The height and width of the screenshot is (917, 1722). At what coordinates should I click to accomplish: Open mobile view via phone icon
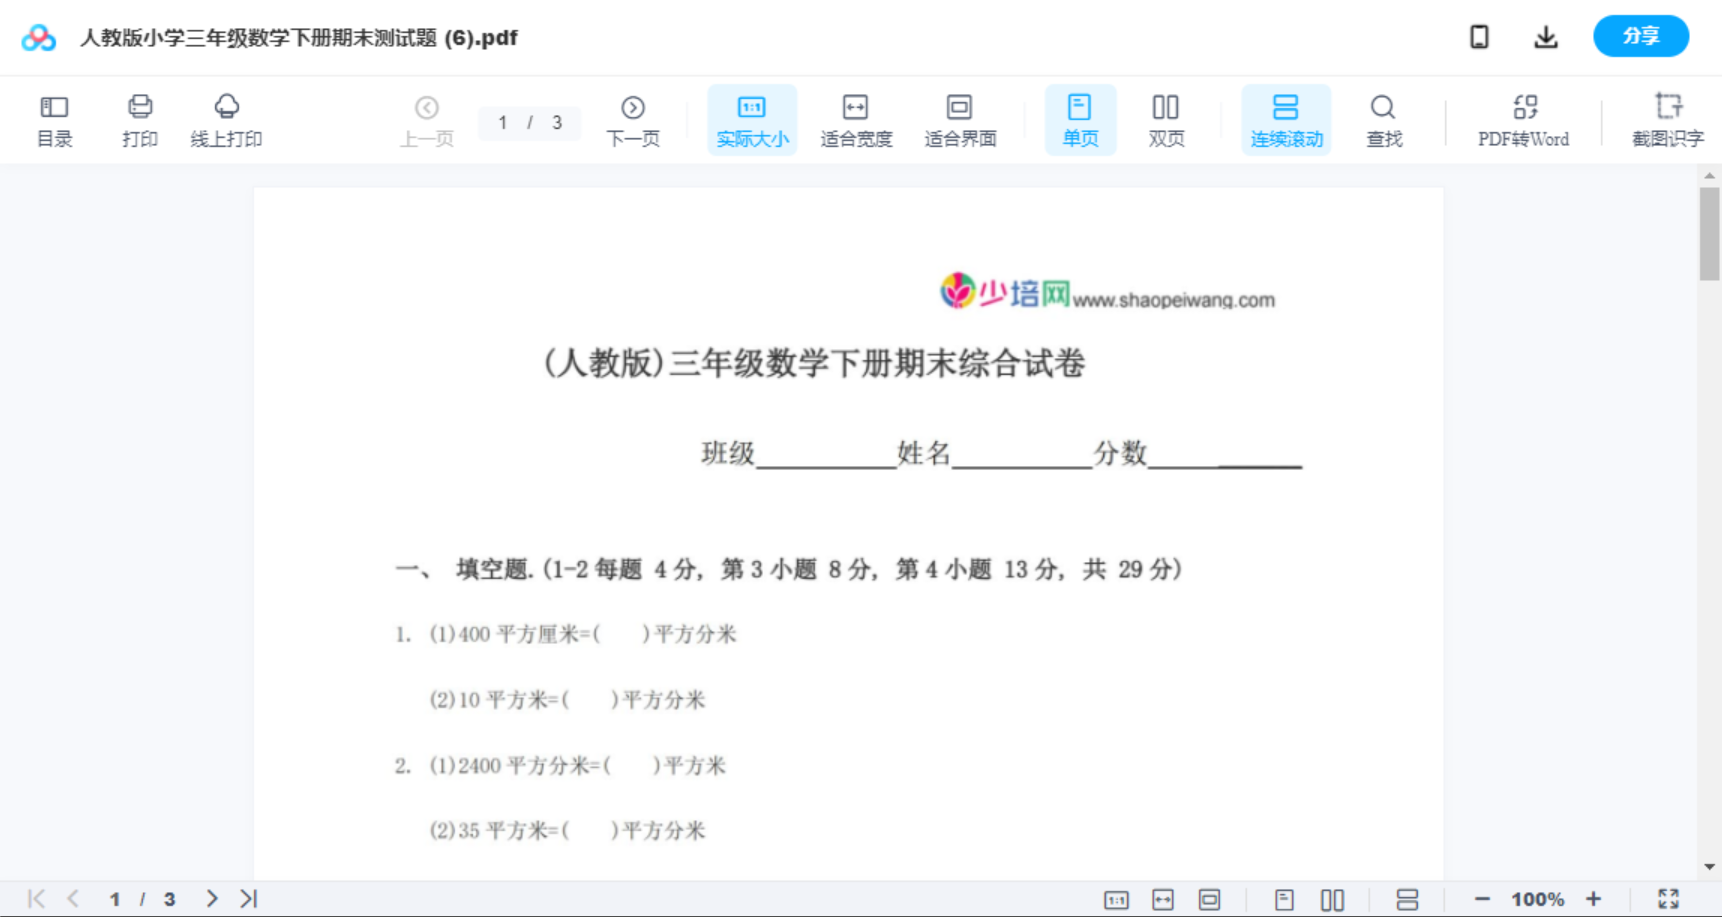(1479, 36)
